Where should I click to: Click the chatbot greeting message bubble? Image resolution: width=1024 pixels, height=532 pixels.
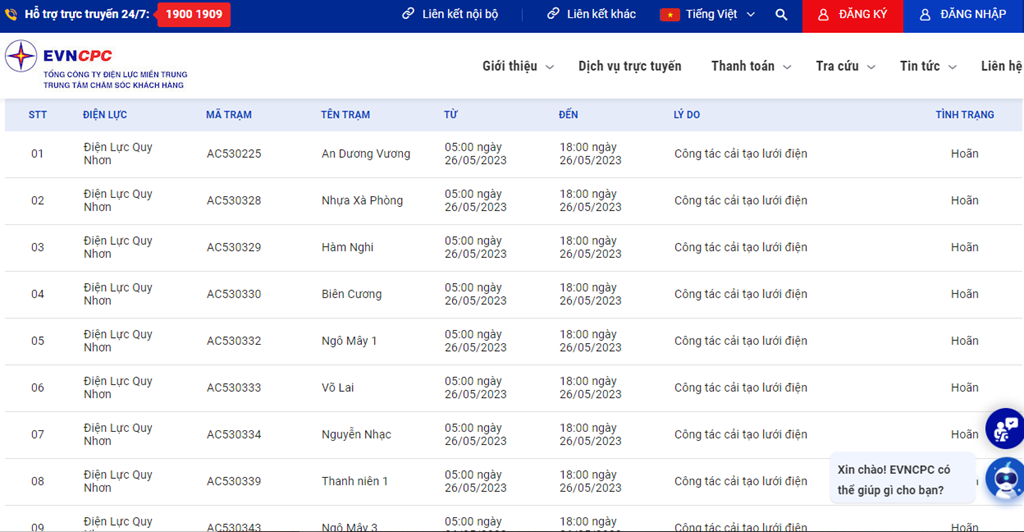tap(900, 480)
